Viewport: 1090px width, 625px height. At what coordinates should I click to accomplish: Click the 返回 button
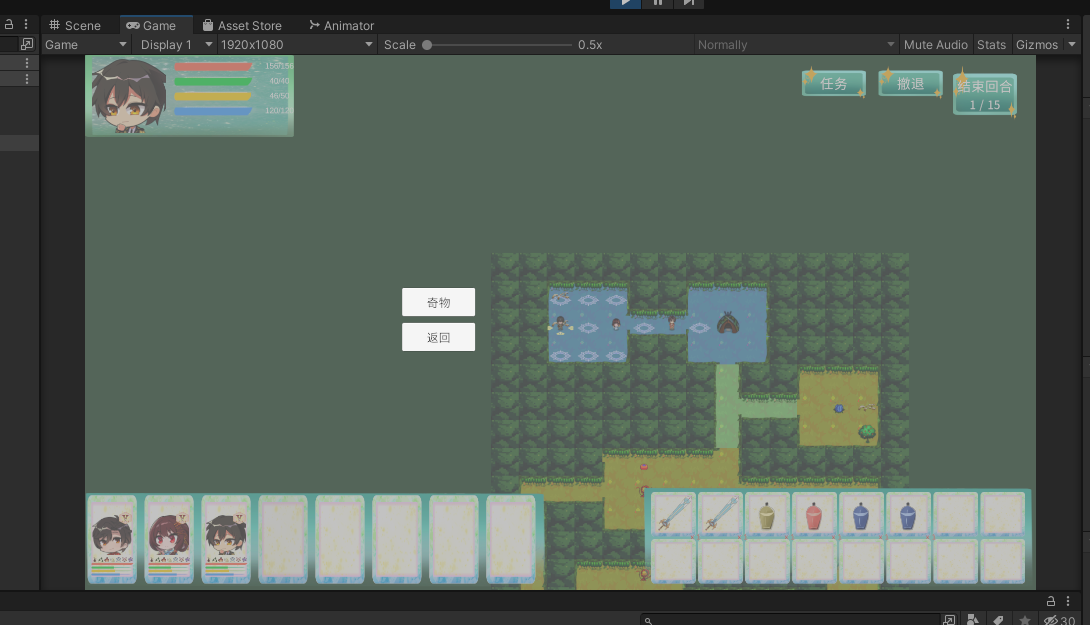(x=438, y=337)
